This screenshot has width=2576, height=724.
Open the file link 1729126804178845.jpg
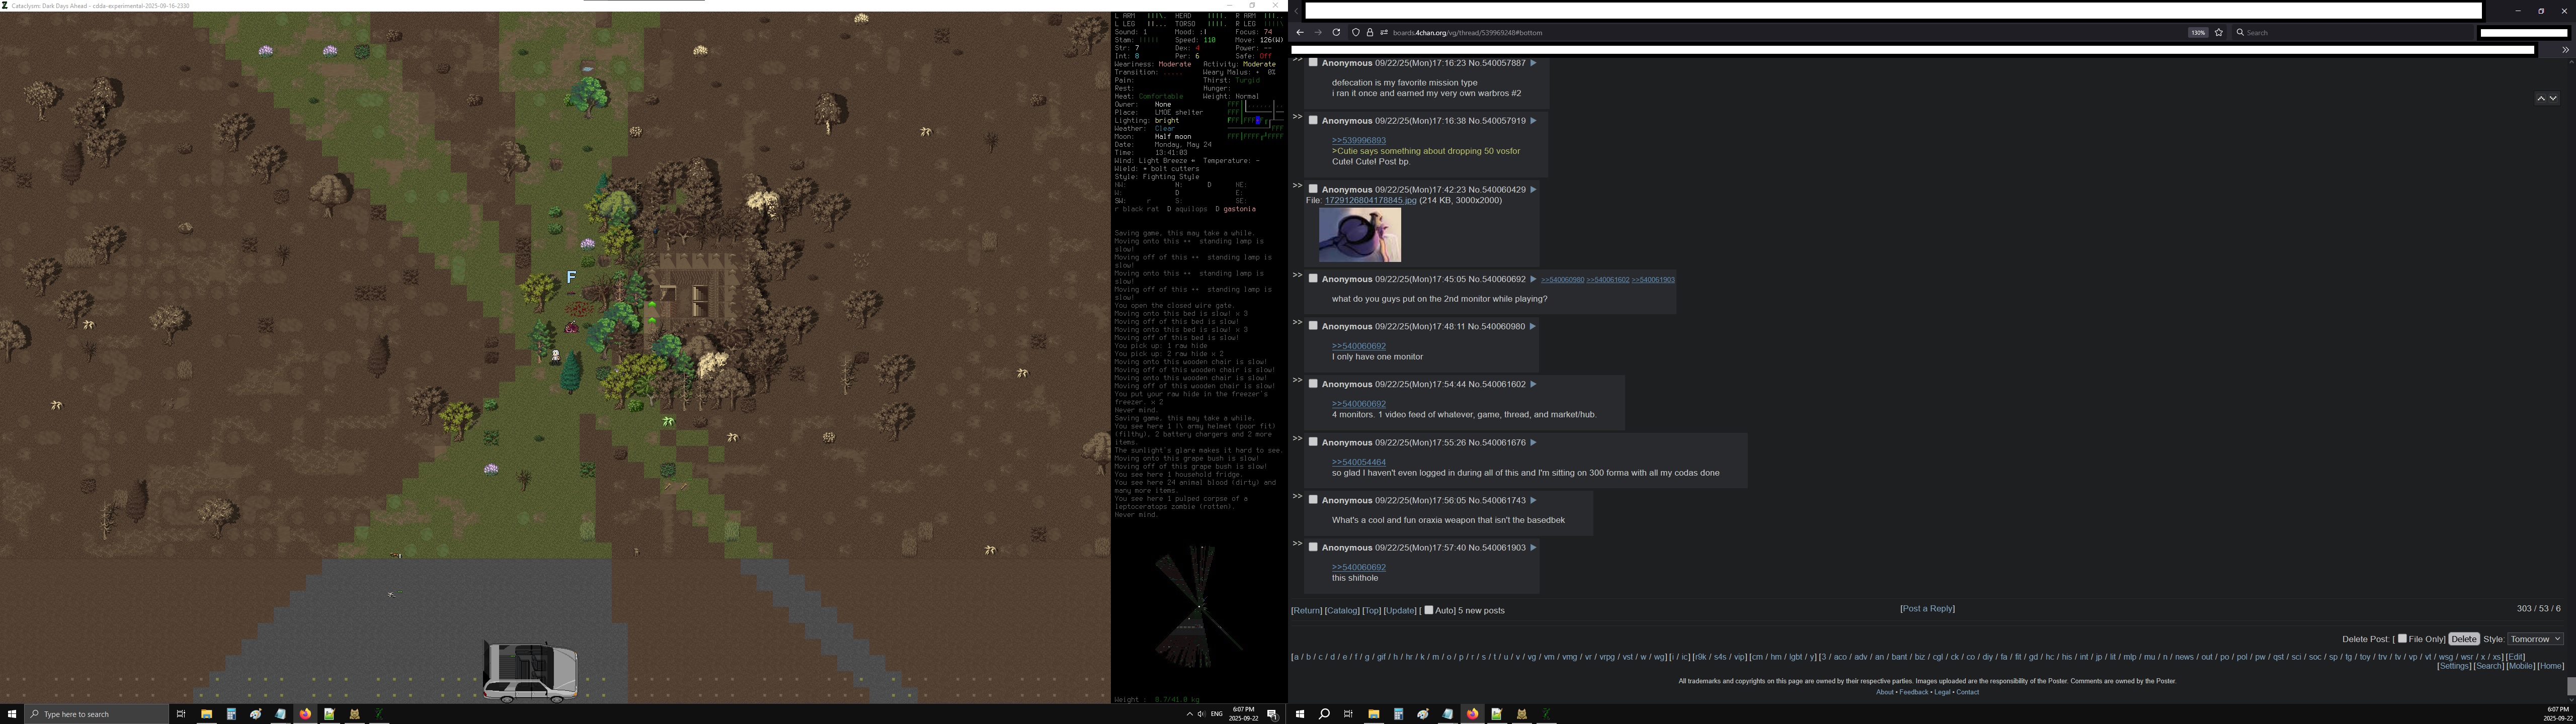[1370, 200]
